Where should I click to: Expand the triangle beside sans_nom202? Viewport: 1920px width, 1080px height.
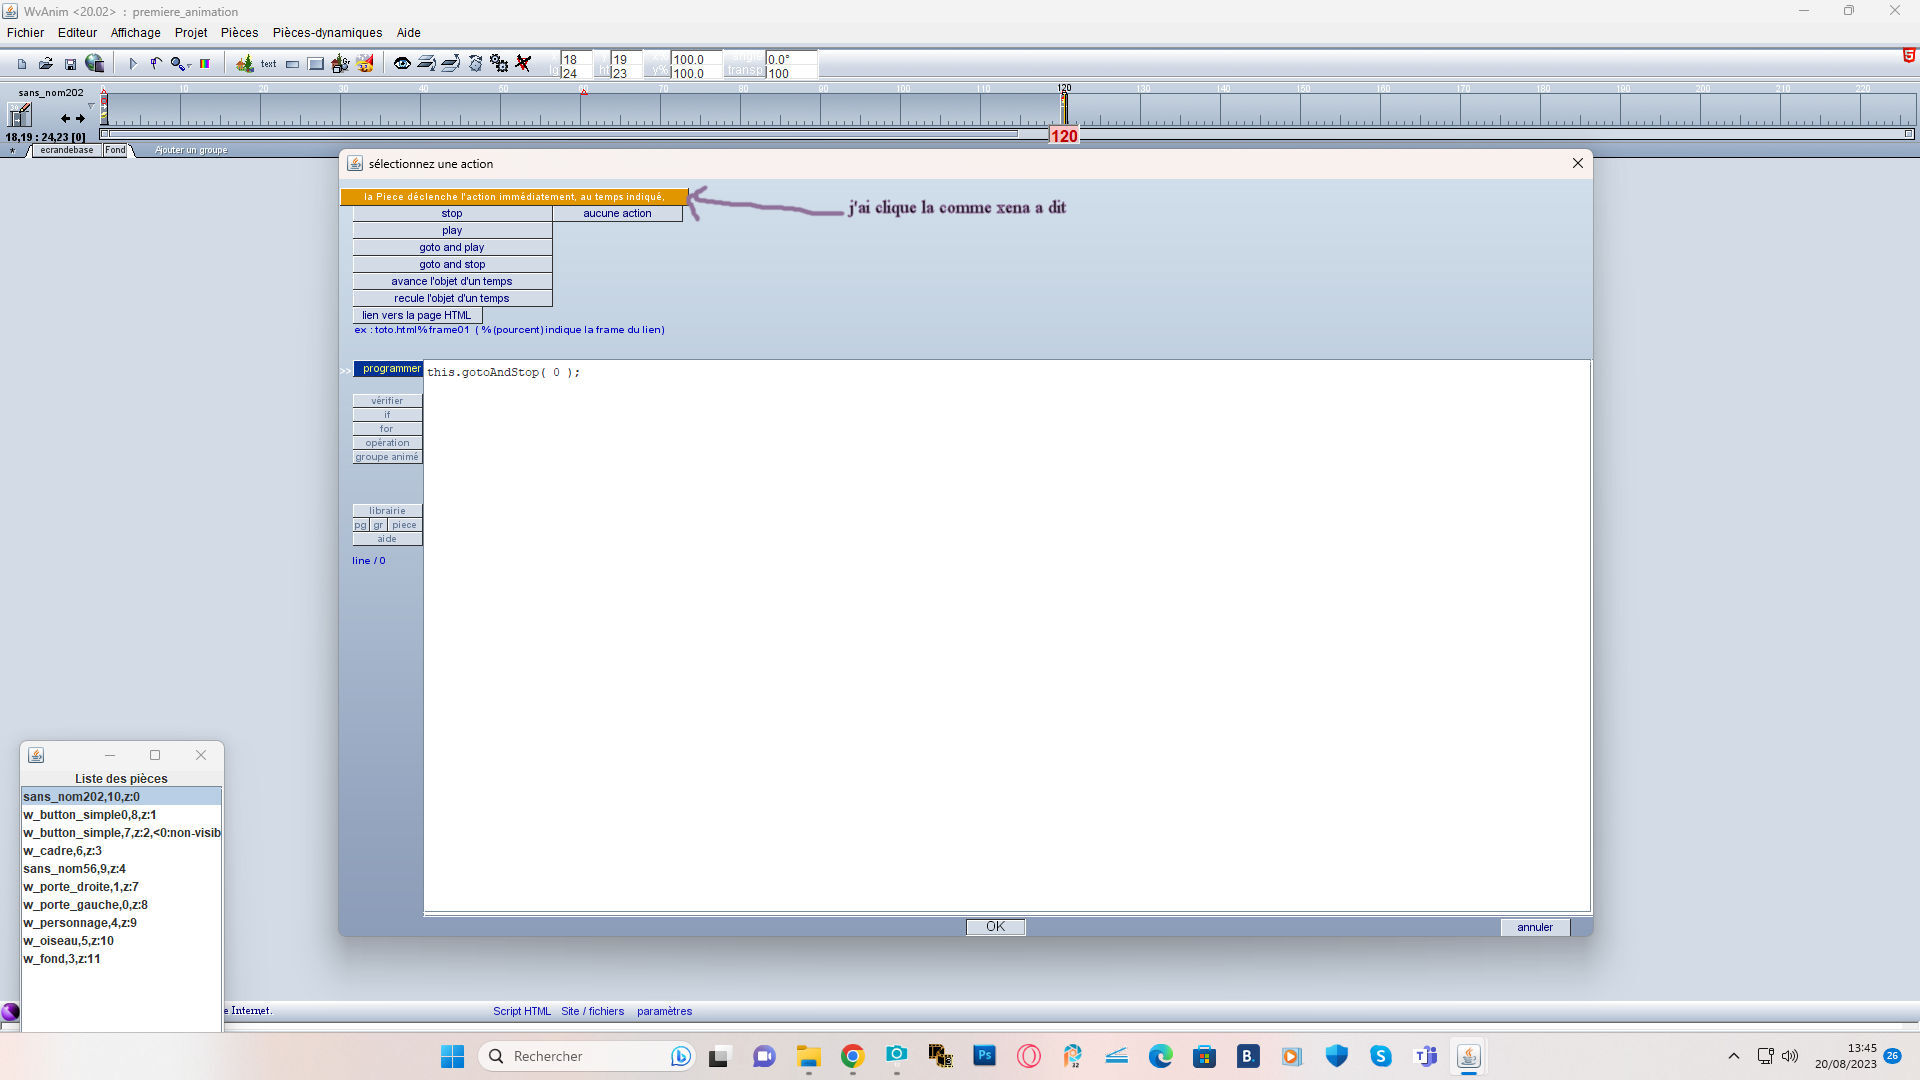(x=91, y=106)
